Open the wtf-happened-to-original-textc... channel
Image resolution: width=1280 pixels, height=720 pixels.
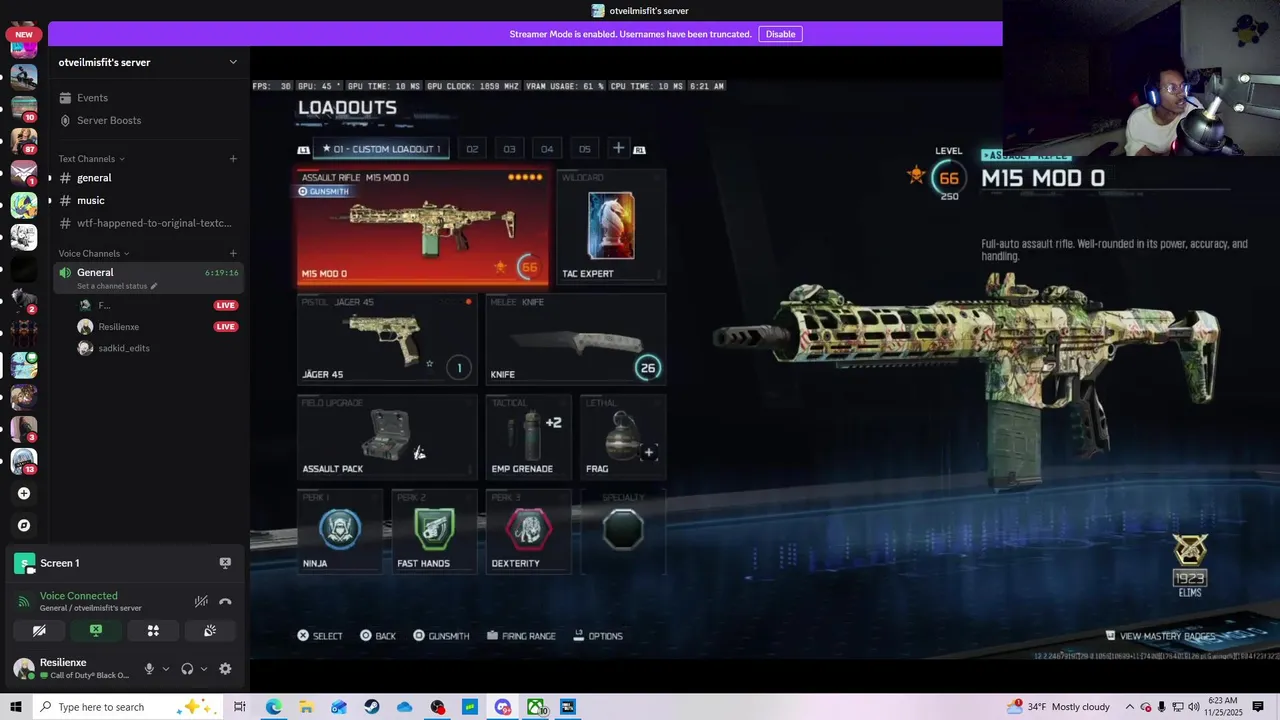[x=149, y=223]
